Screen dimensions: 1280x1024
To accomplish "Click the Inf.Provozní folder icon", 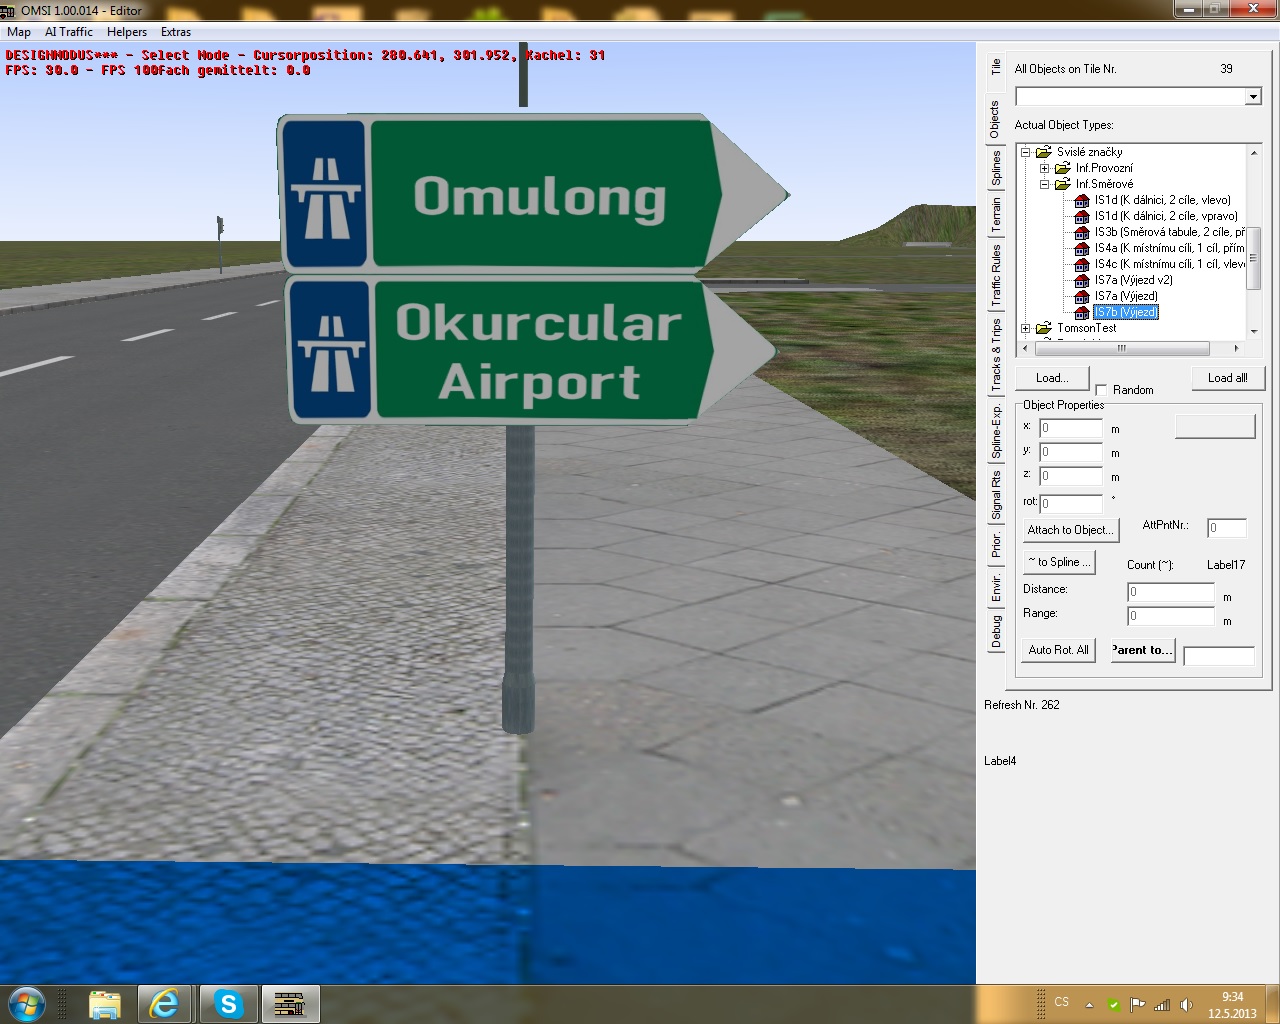I will pos(1062,168).
